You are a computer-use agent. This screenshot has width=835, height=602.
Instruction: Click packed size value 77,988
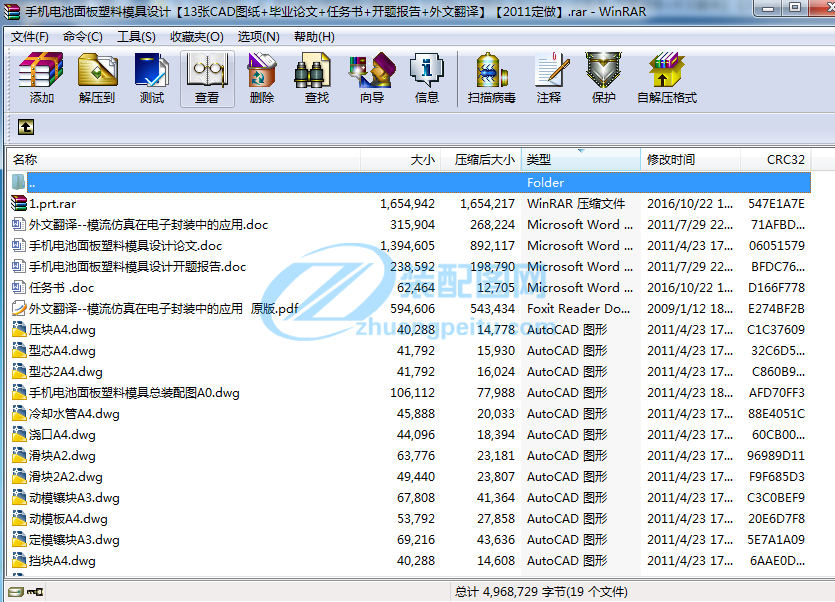click(496, 393)
